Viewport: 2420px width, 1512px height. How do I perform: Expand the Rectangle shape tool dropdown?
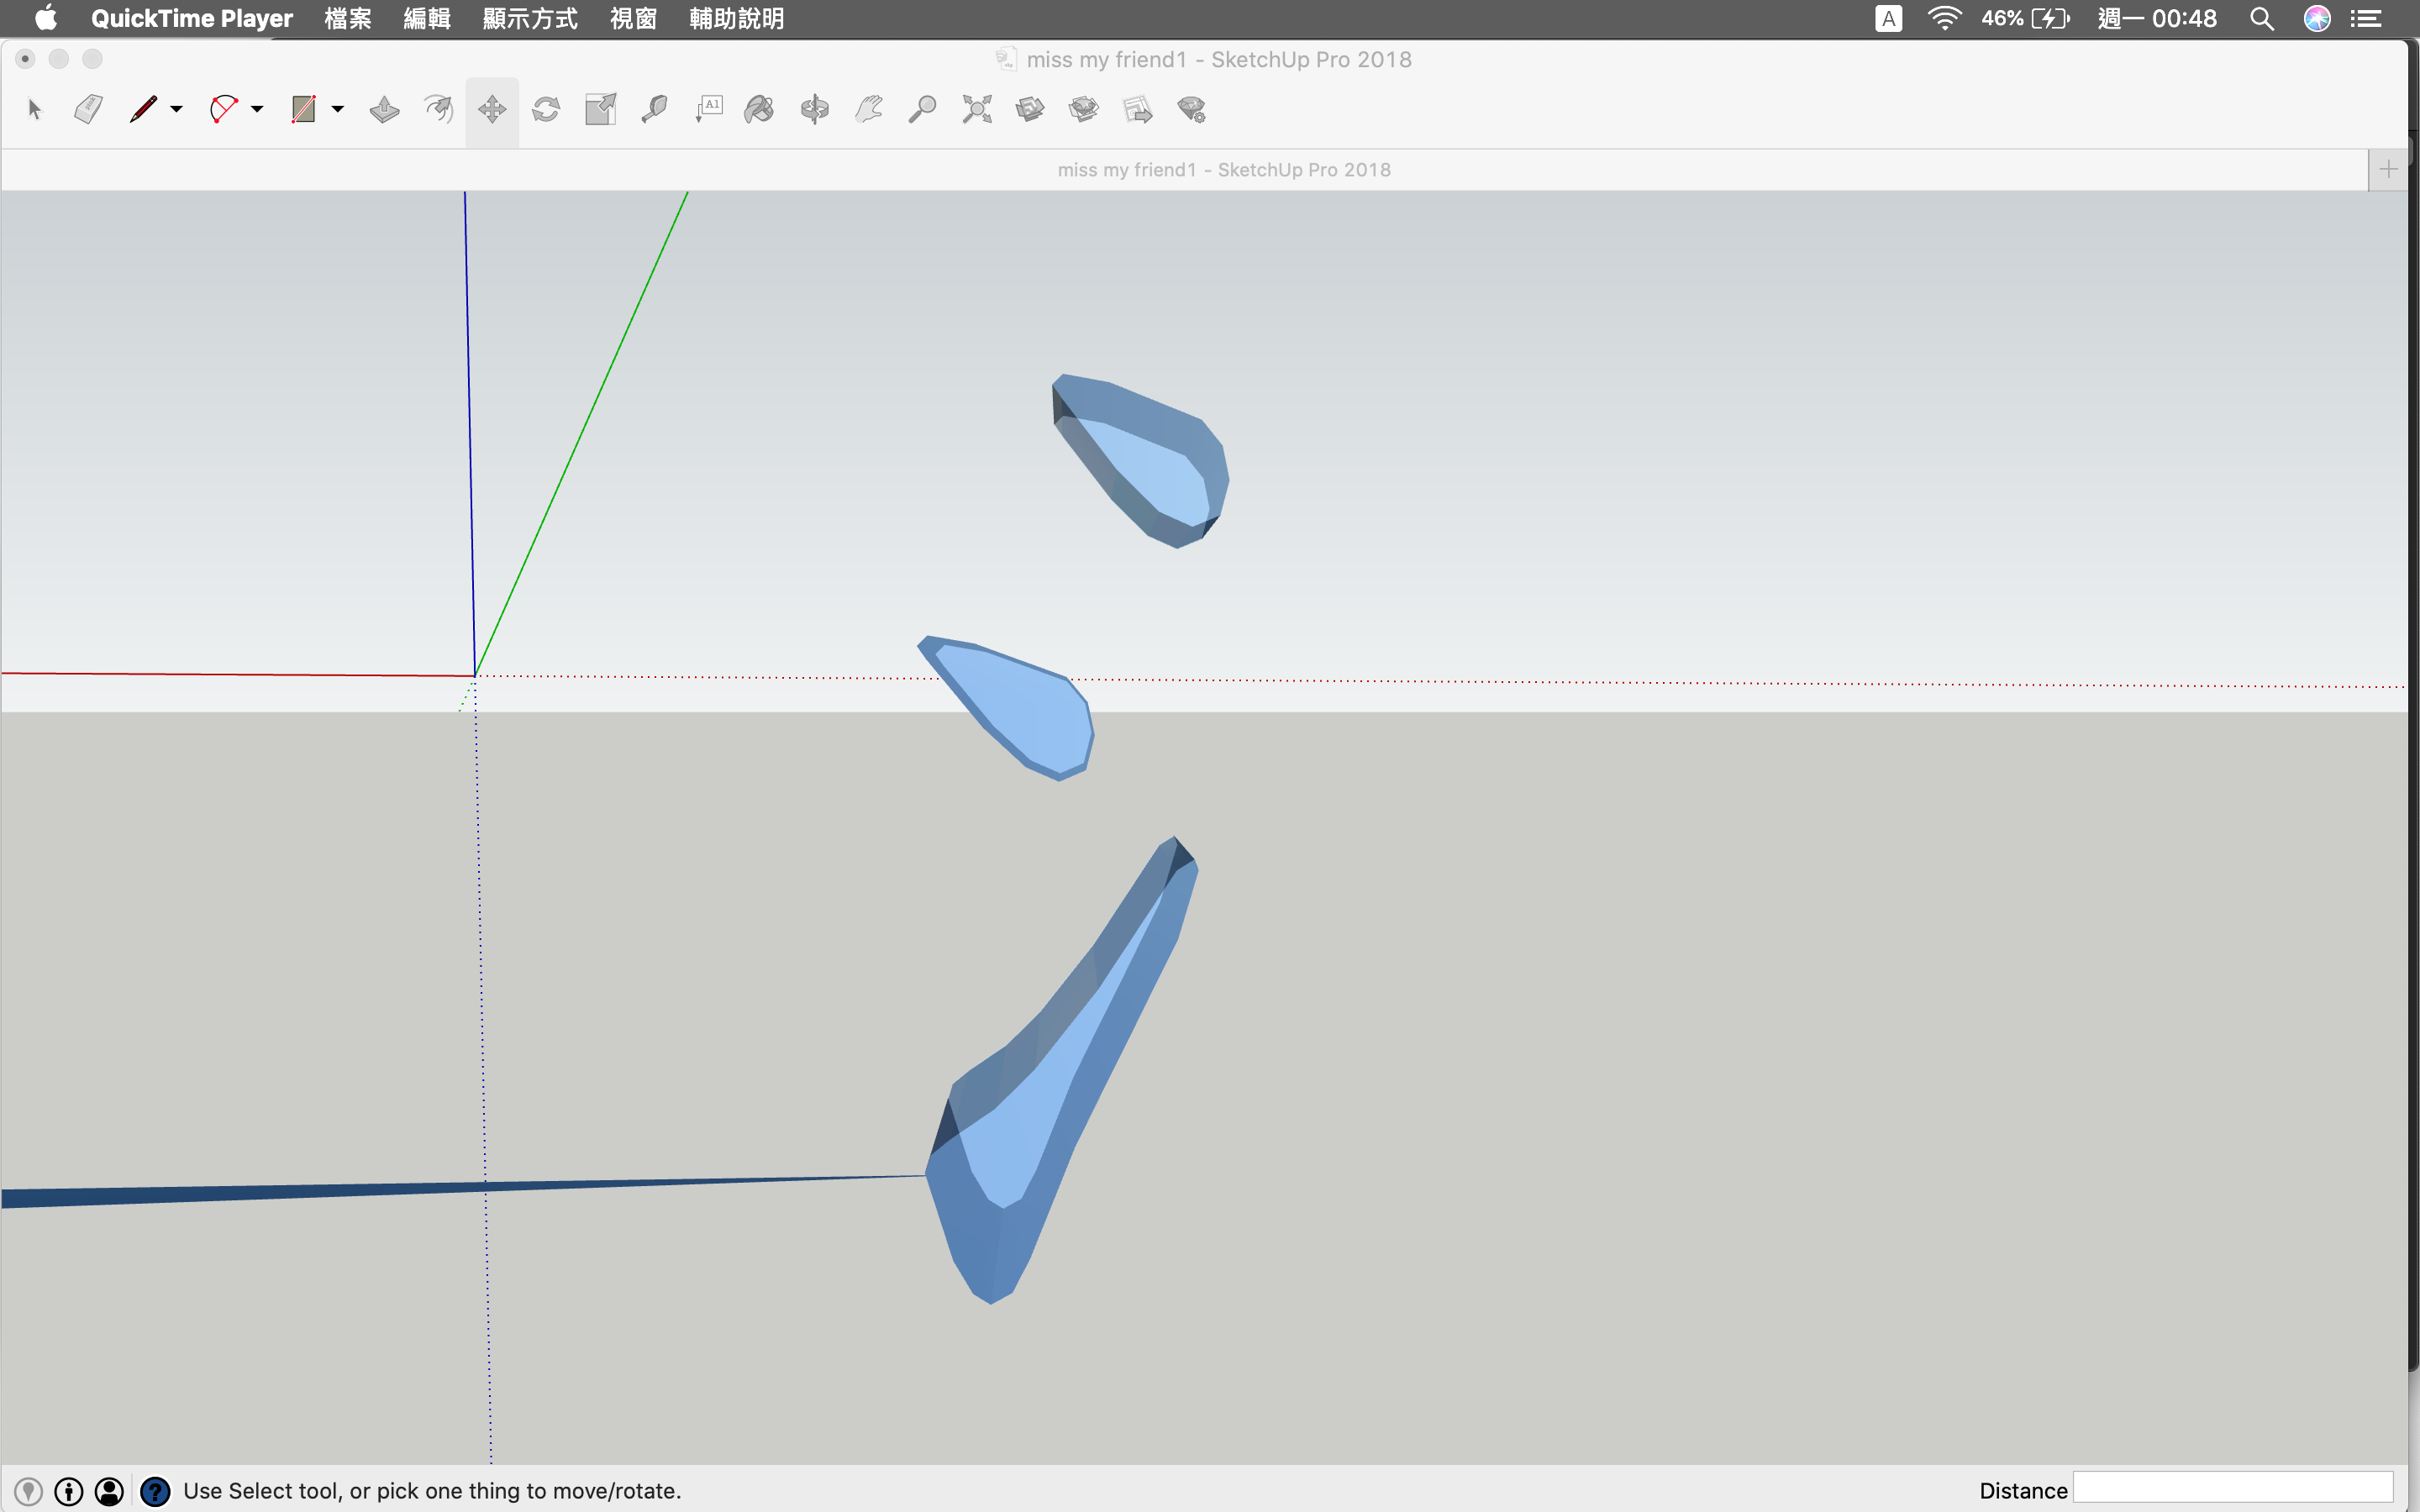(338, 109)
